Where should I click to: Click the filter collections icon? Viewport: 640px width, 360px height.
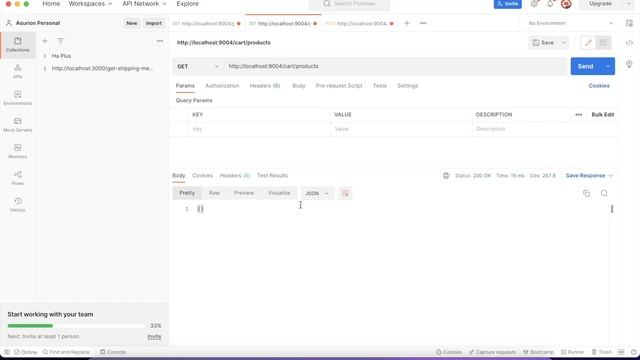click(x=60, y=41)
